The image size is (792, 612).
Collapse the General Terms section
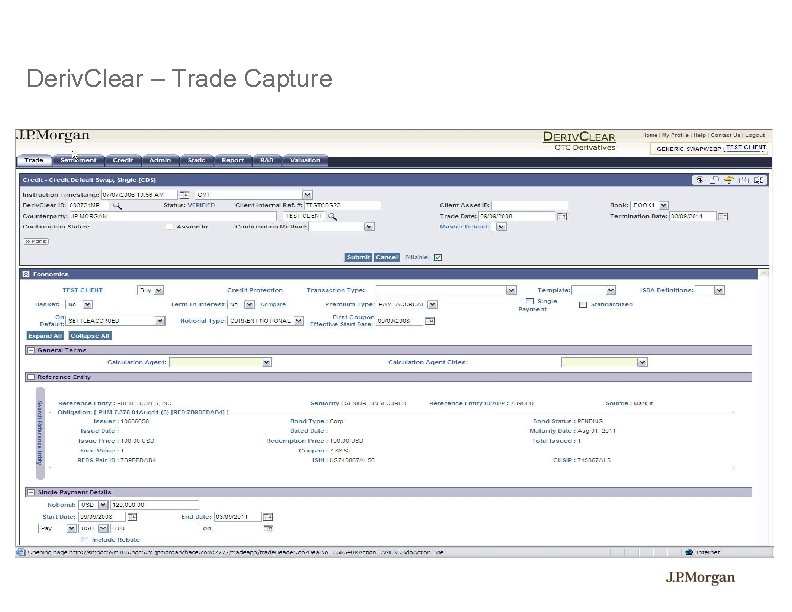[x=31, y=350]
